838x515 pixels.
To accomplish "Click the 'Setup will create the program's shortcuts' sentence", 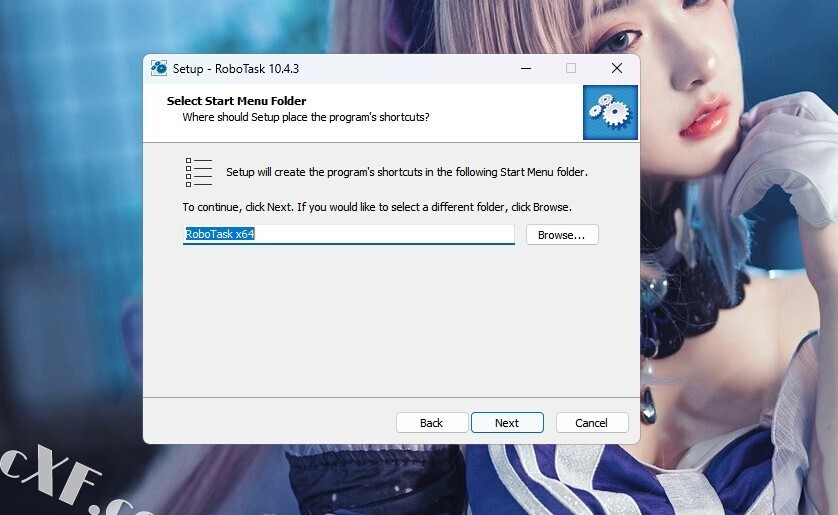I will click(407, 172).
